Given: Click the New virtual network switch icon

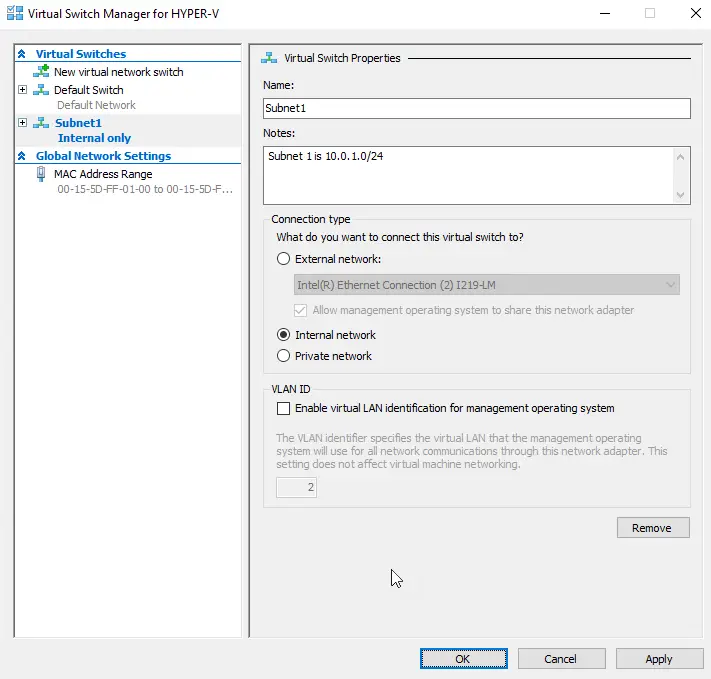Looking at the screenshot, I should (x=41, y=71).
